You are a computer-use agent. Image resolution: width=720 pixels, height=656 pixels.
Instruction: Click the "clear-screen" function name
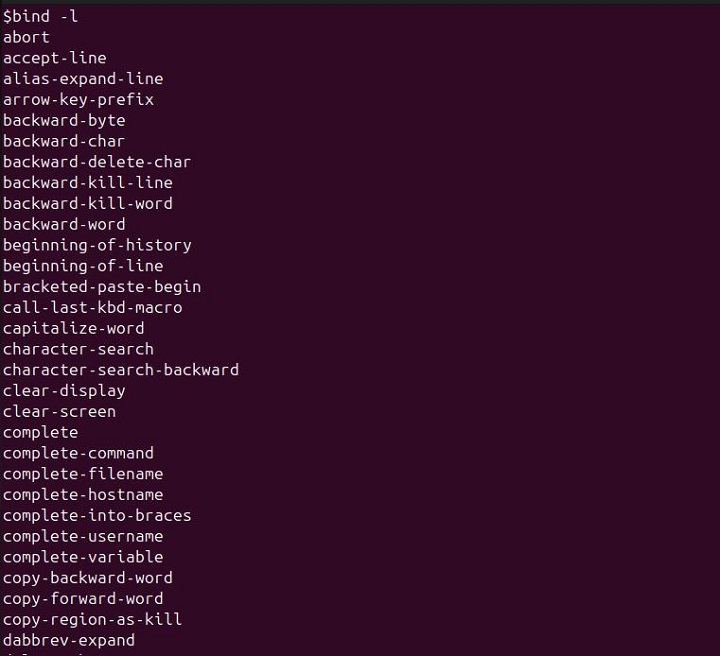point(60,412)
